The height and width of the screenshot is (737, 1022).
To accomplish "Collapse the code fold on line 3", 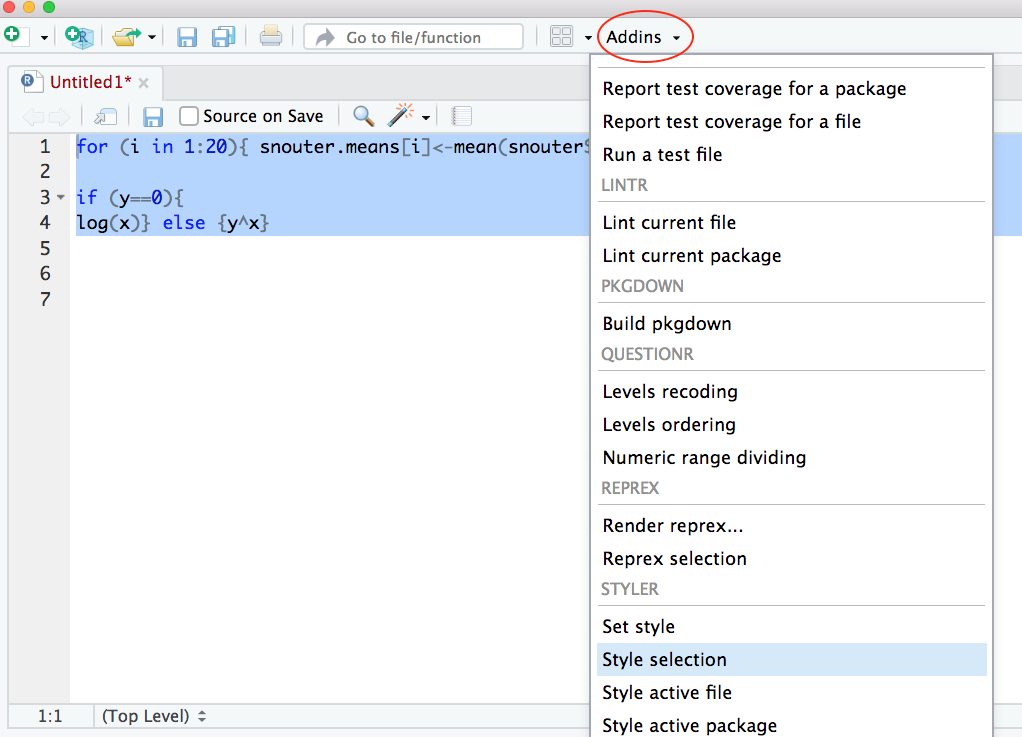I will (61, 197).
